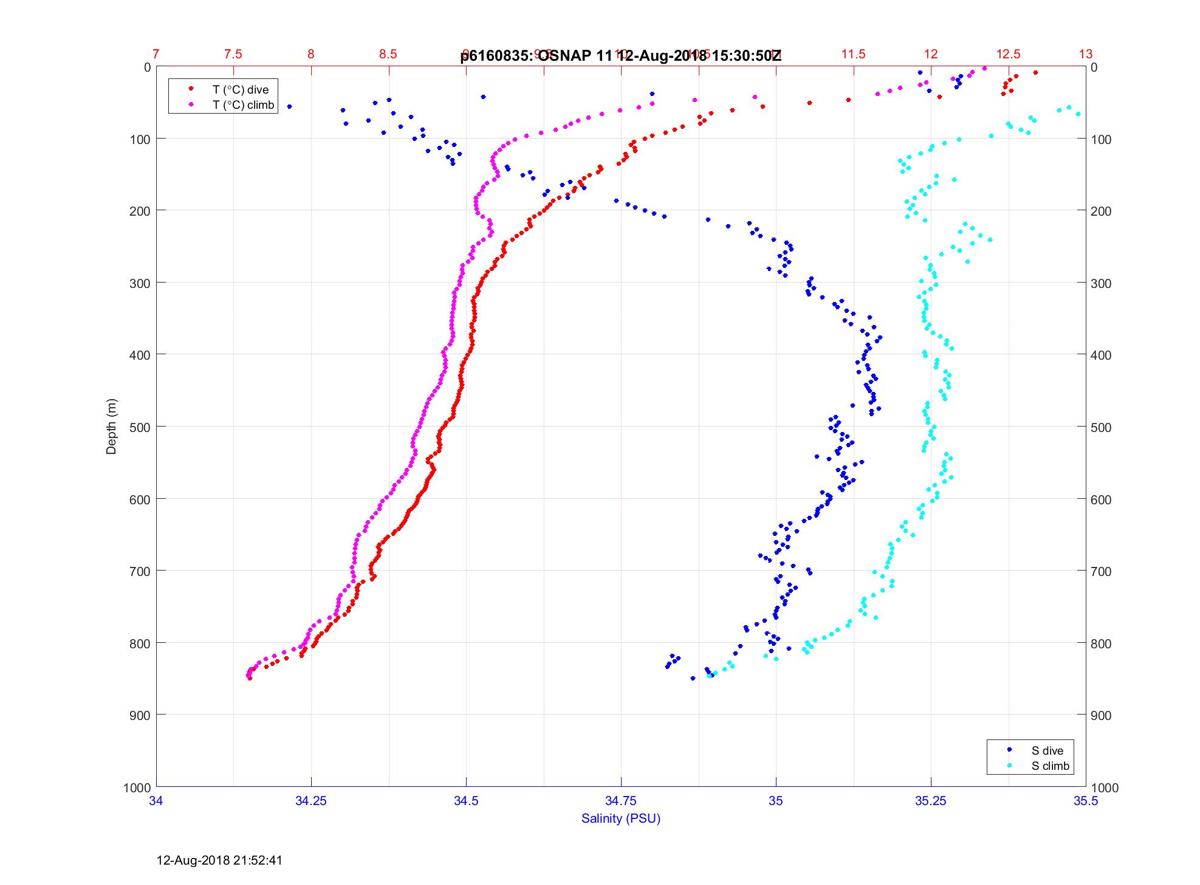1200x885 pixels.
Task: Click left depth axis label 1000
Action: [x=137, y=787]
